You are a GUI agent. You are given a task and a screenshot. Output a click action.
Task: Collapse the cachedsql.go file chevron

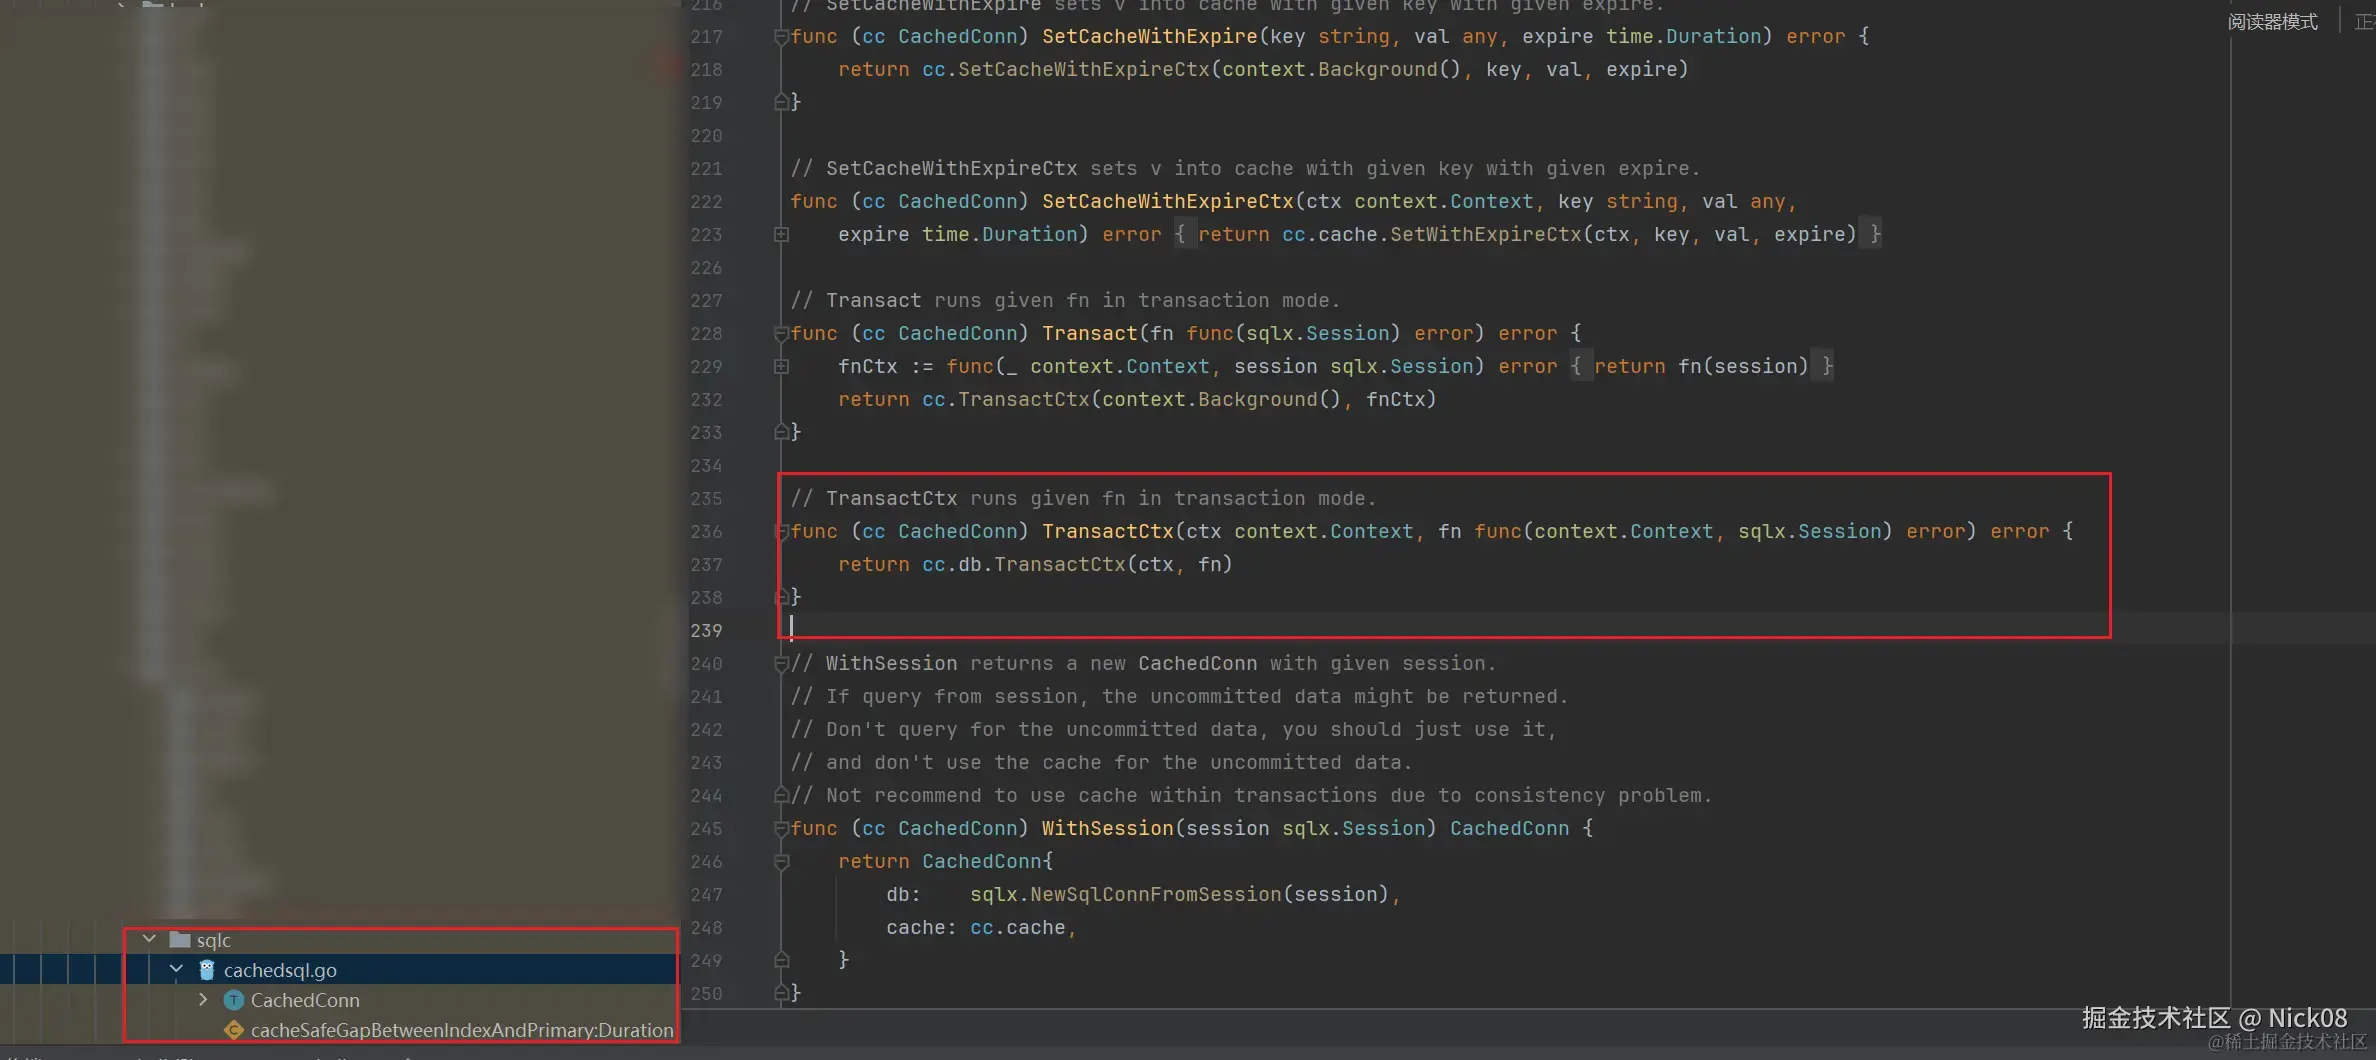[x=176, y=969]
